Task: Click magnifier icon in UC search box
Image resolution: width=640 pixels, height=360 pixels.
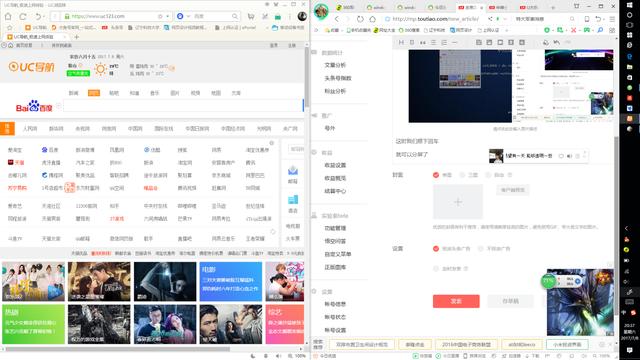Action: 235,16
